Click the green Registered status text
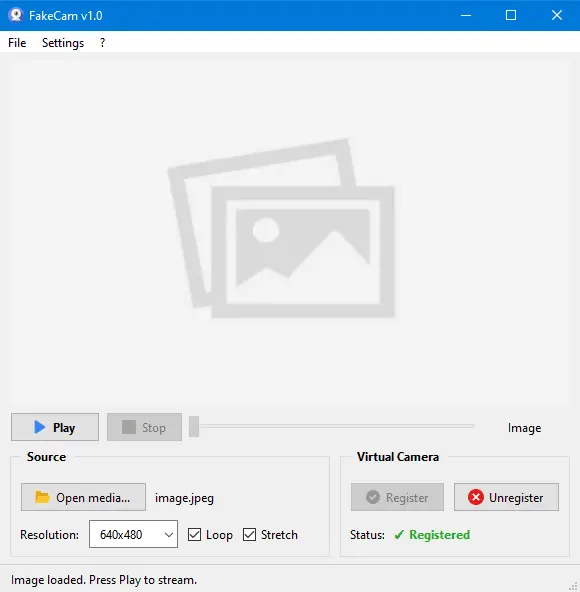 point(440,535)
